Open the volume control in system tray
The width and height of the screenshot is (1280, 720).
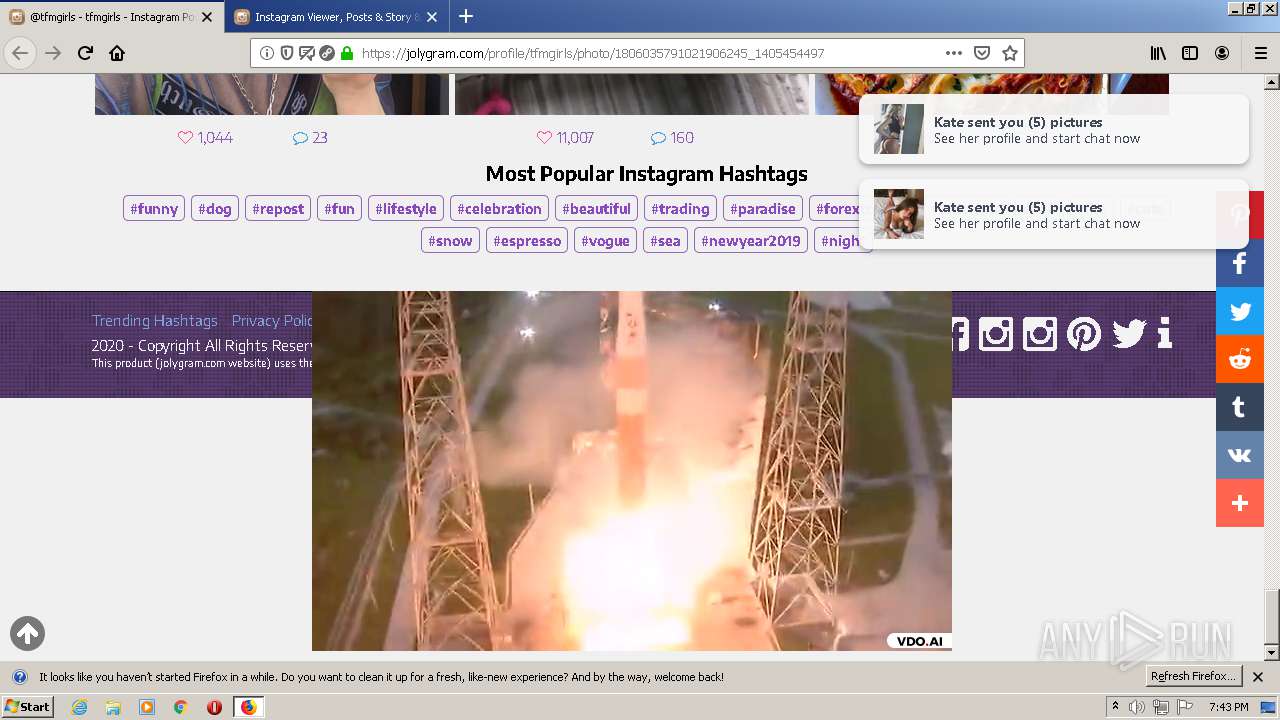tap(1137, 707)
